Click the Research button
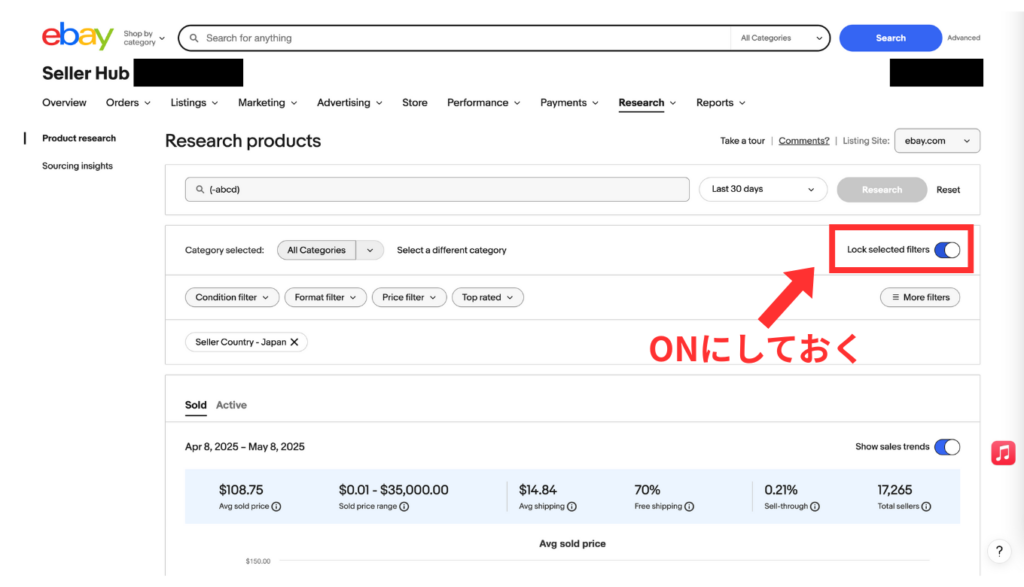The width and height of the screenshot is (1024, 587). (882, 190)
